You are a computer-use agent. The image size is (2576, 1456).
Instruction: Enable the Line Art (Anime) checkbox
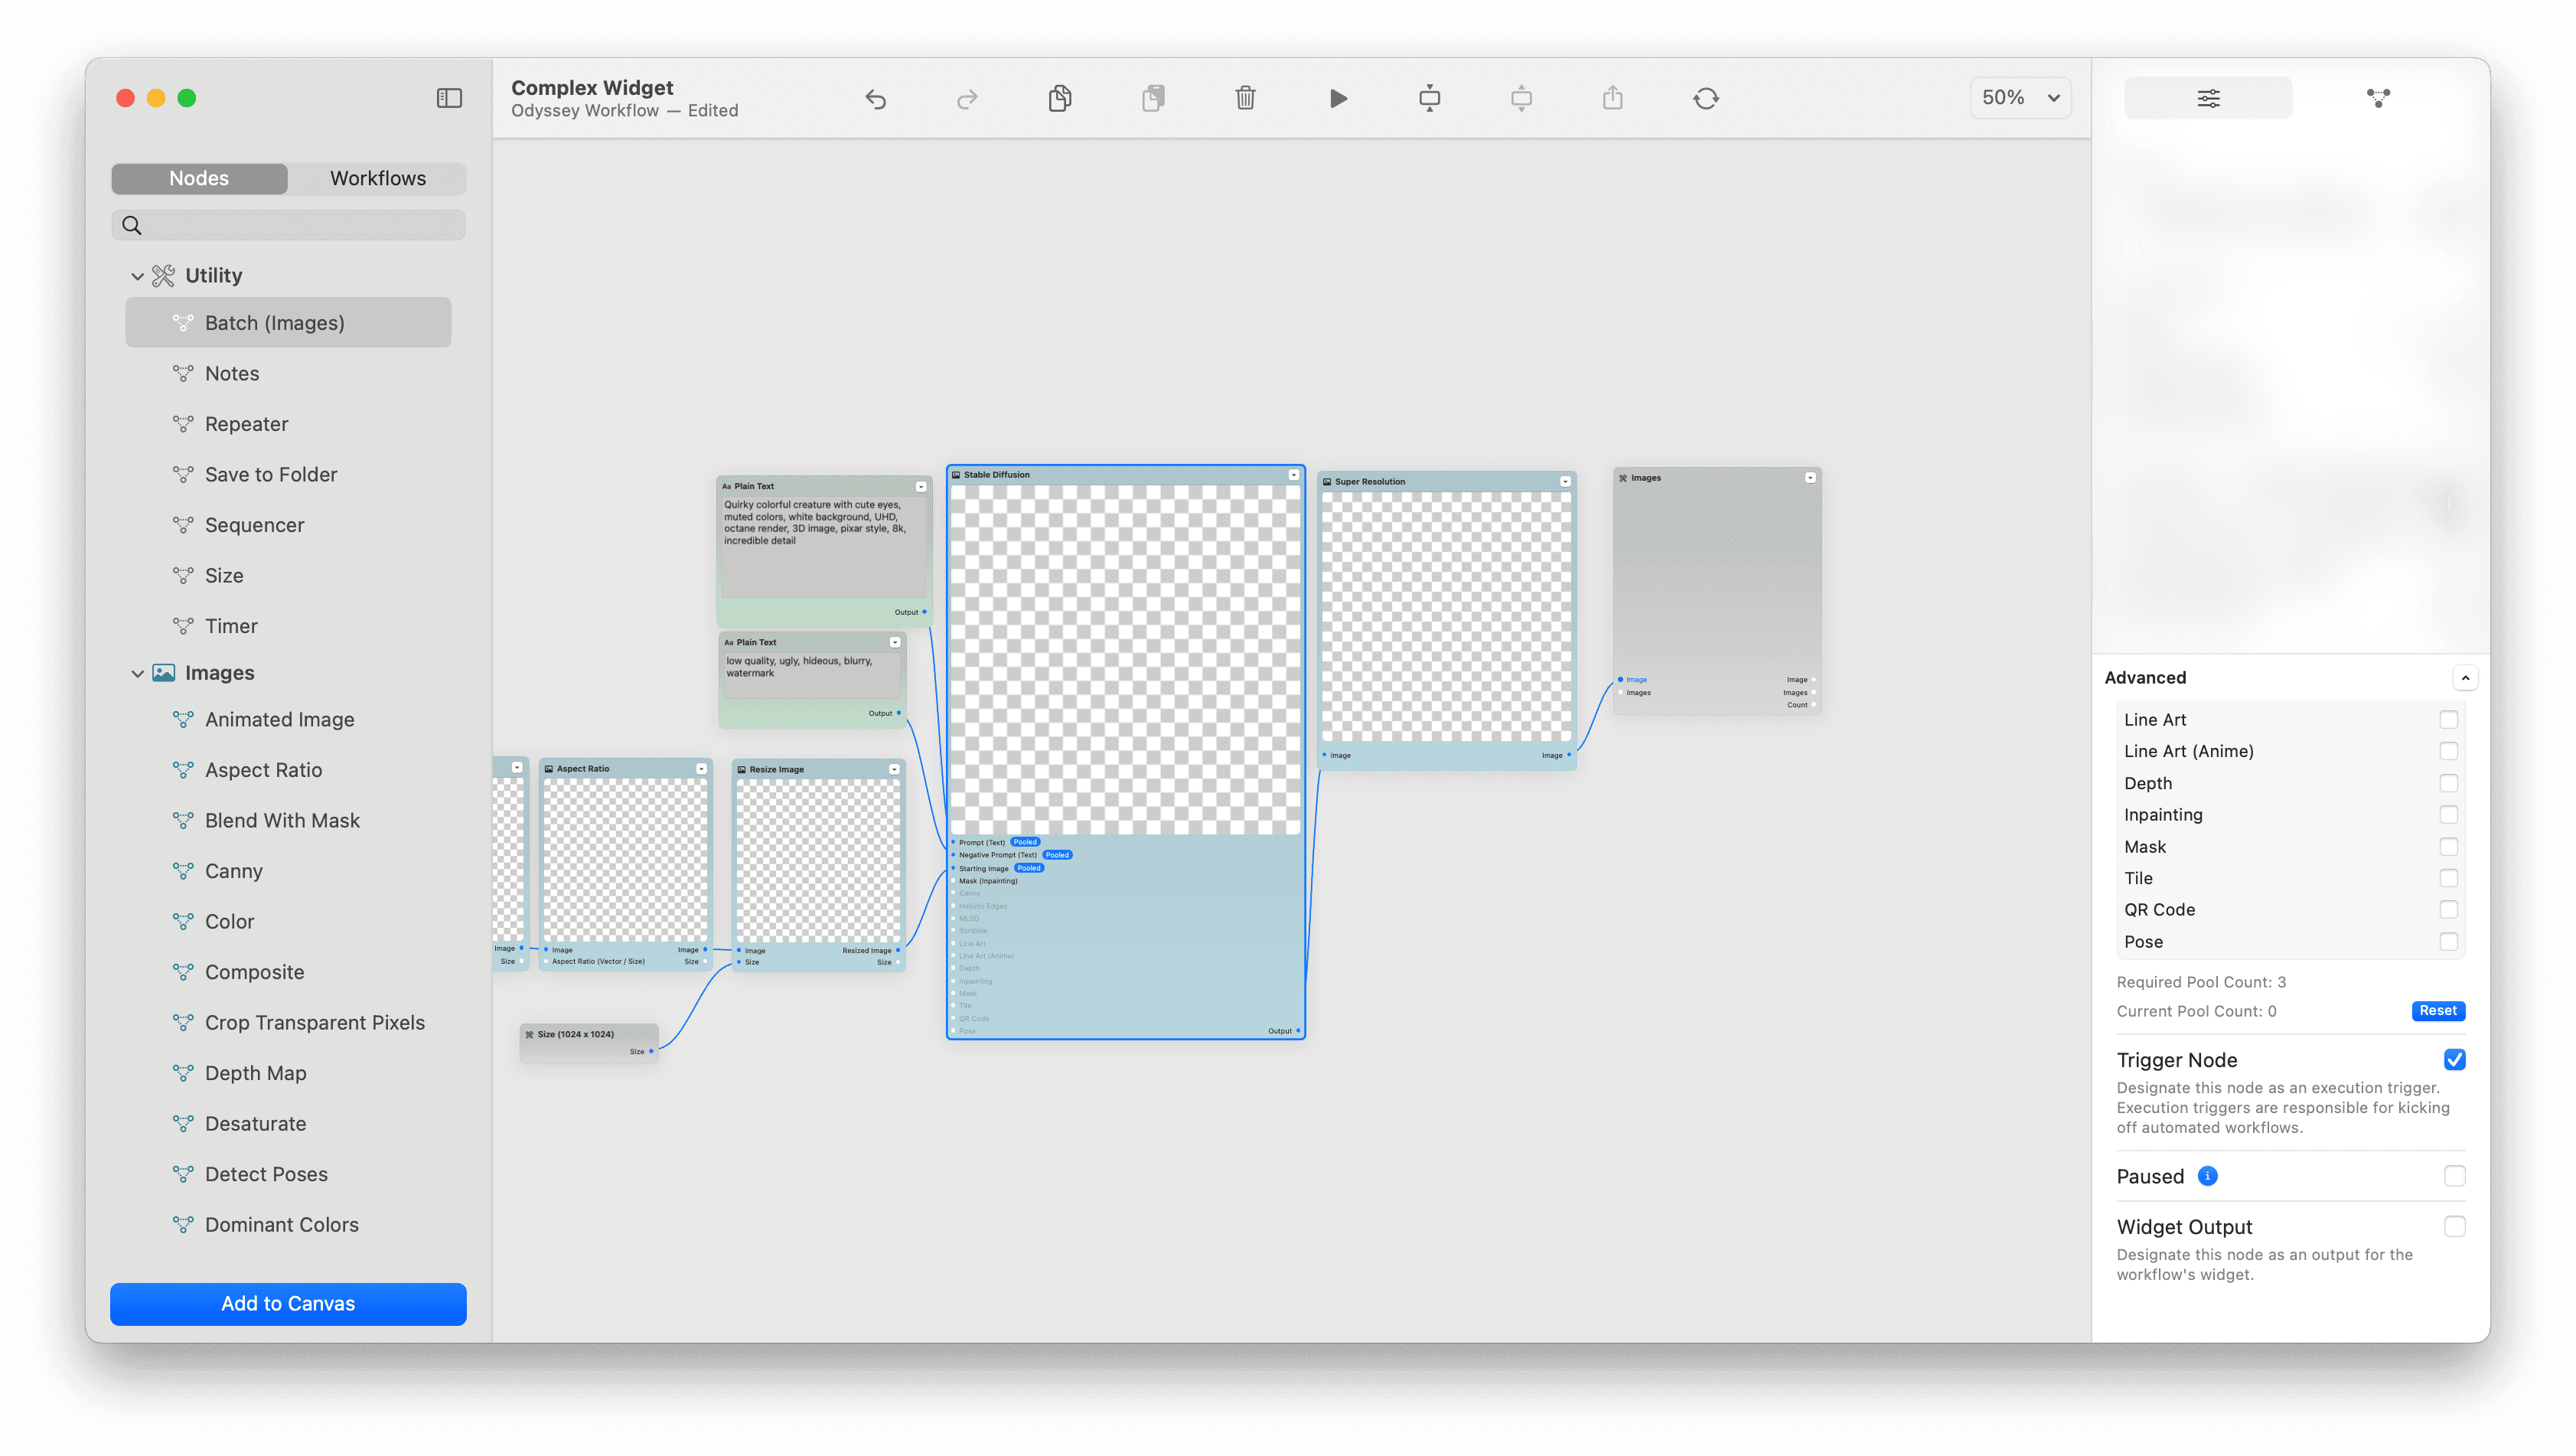(2449, 751)
